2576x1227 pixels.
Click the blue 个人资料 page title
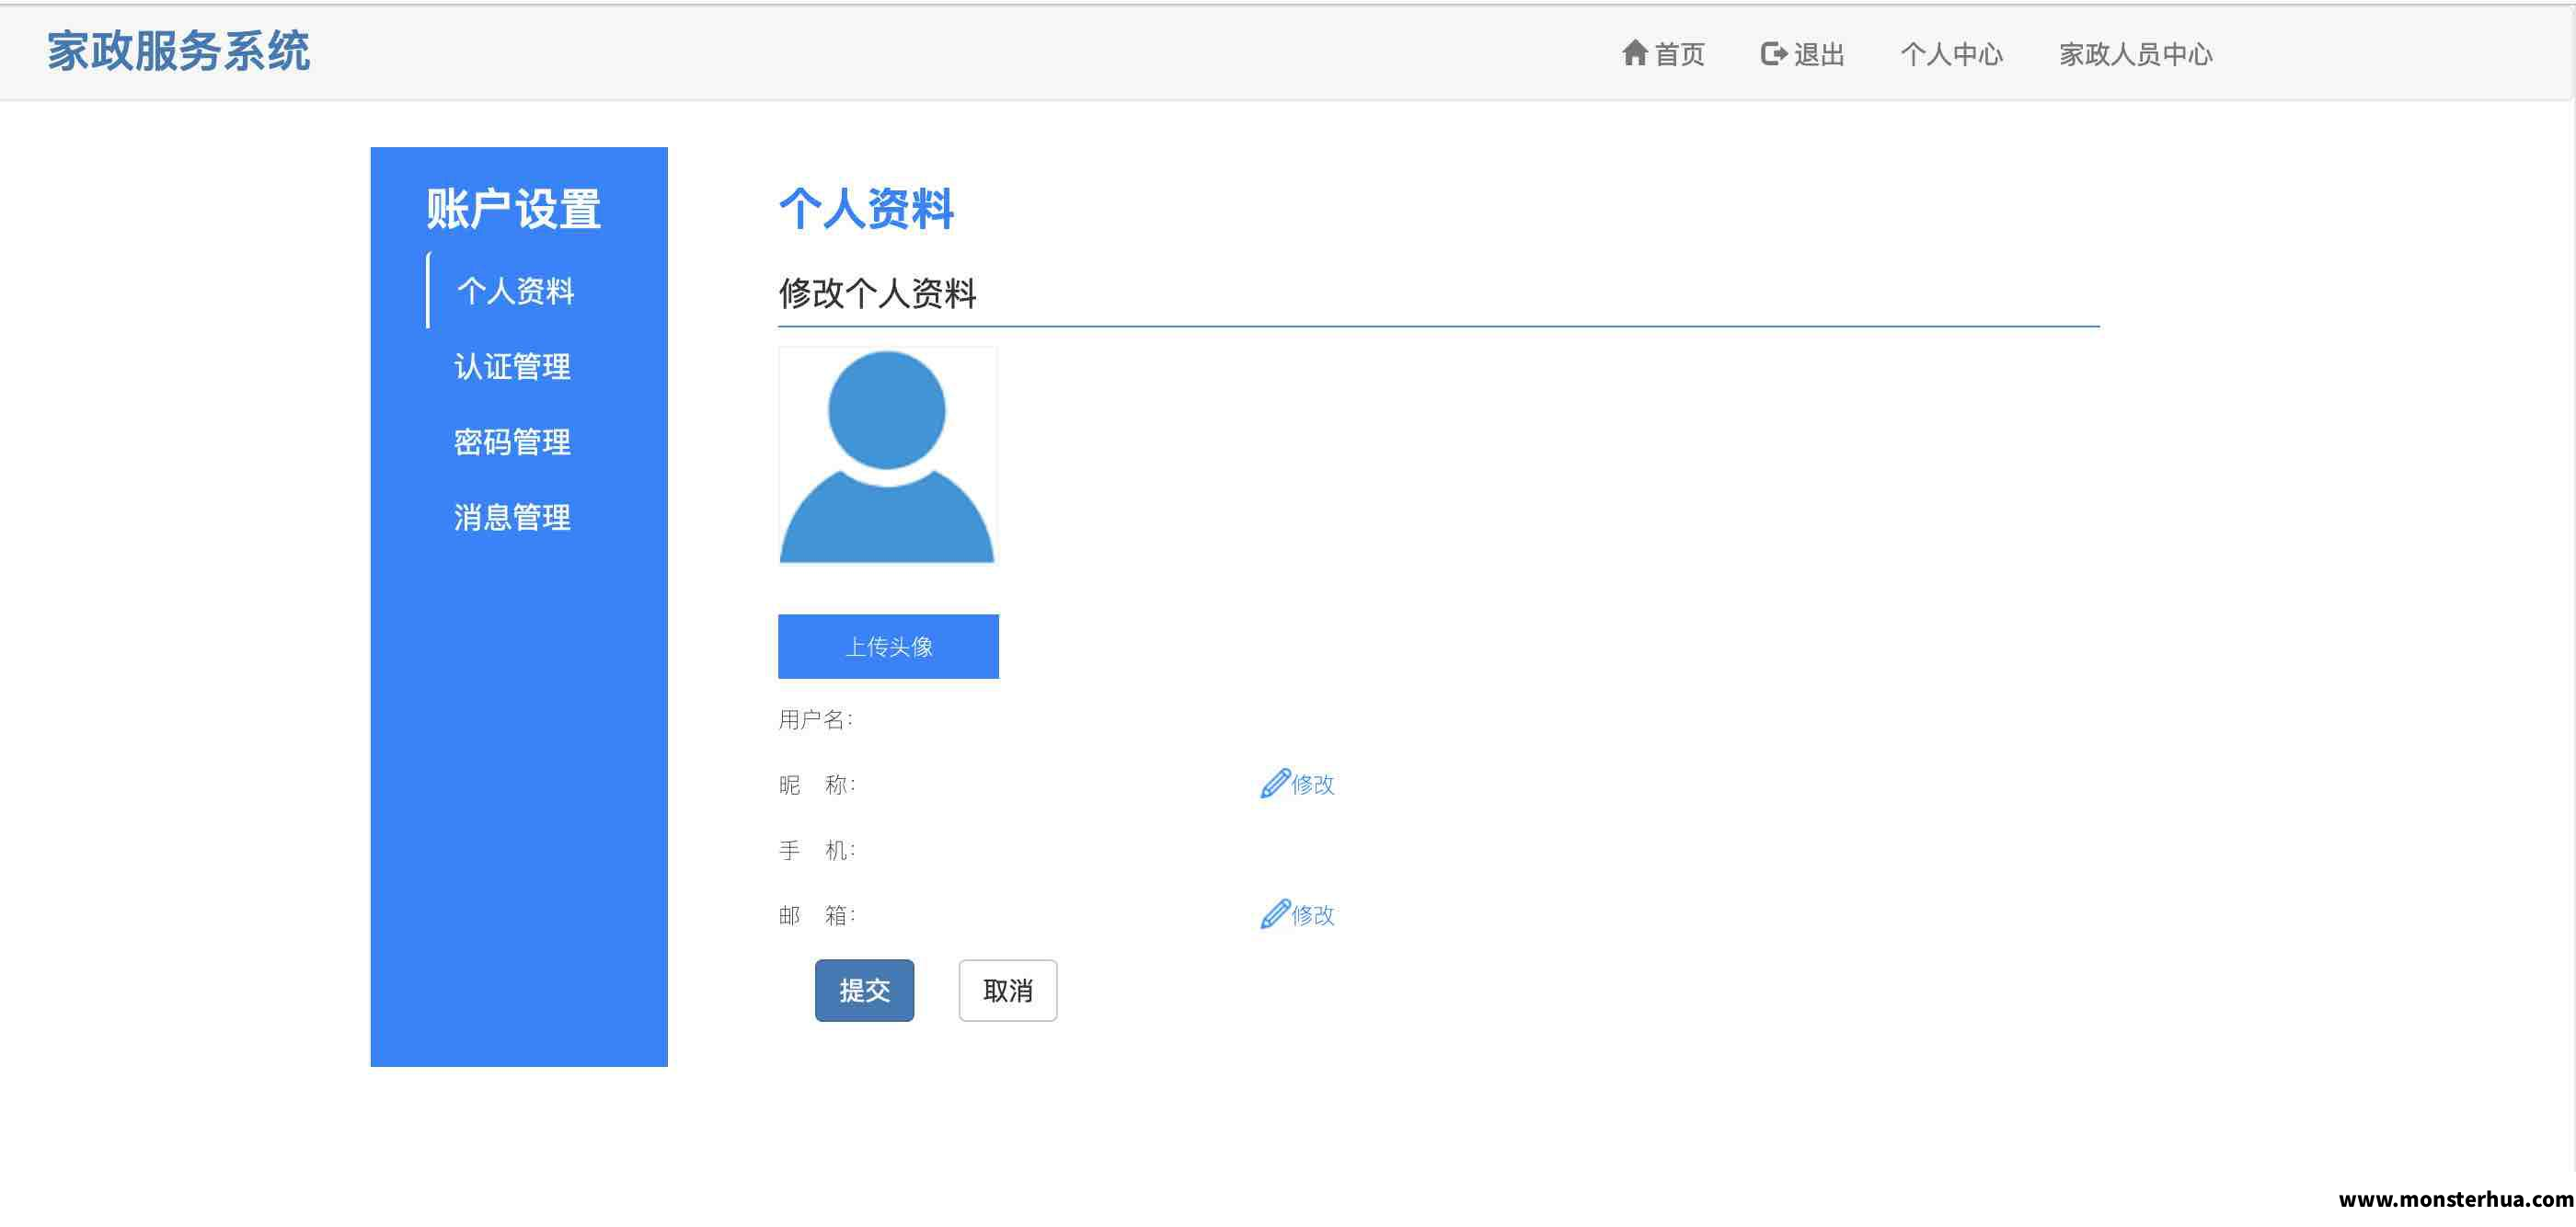click(x=866, y=209)
